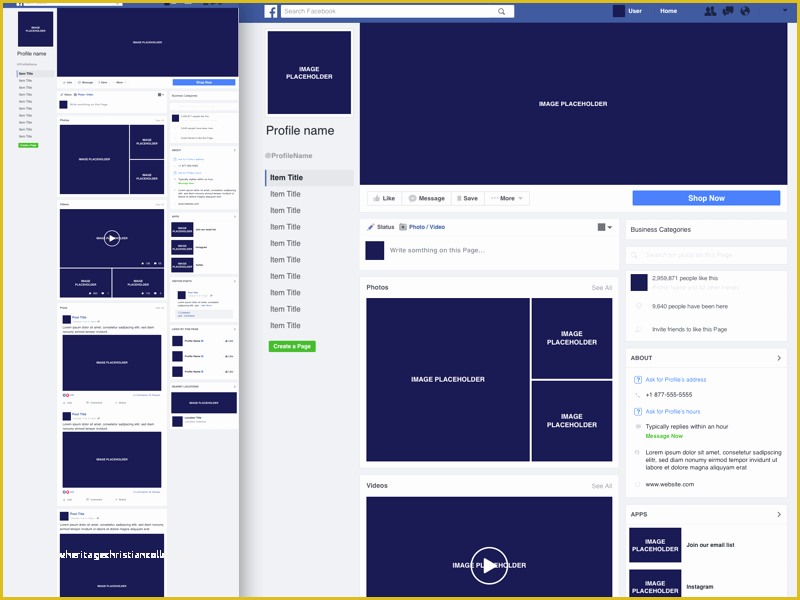Click Create a Page in the small left preview
The height and width of the screenshot is (600, 800).
tap(28, 145)
